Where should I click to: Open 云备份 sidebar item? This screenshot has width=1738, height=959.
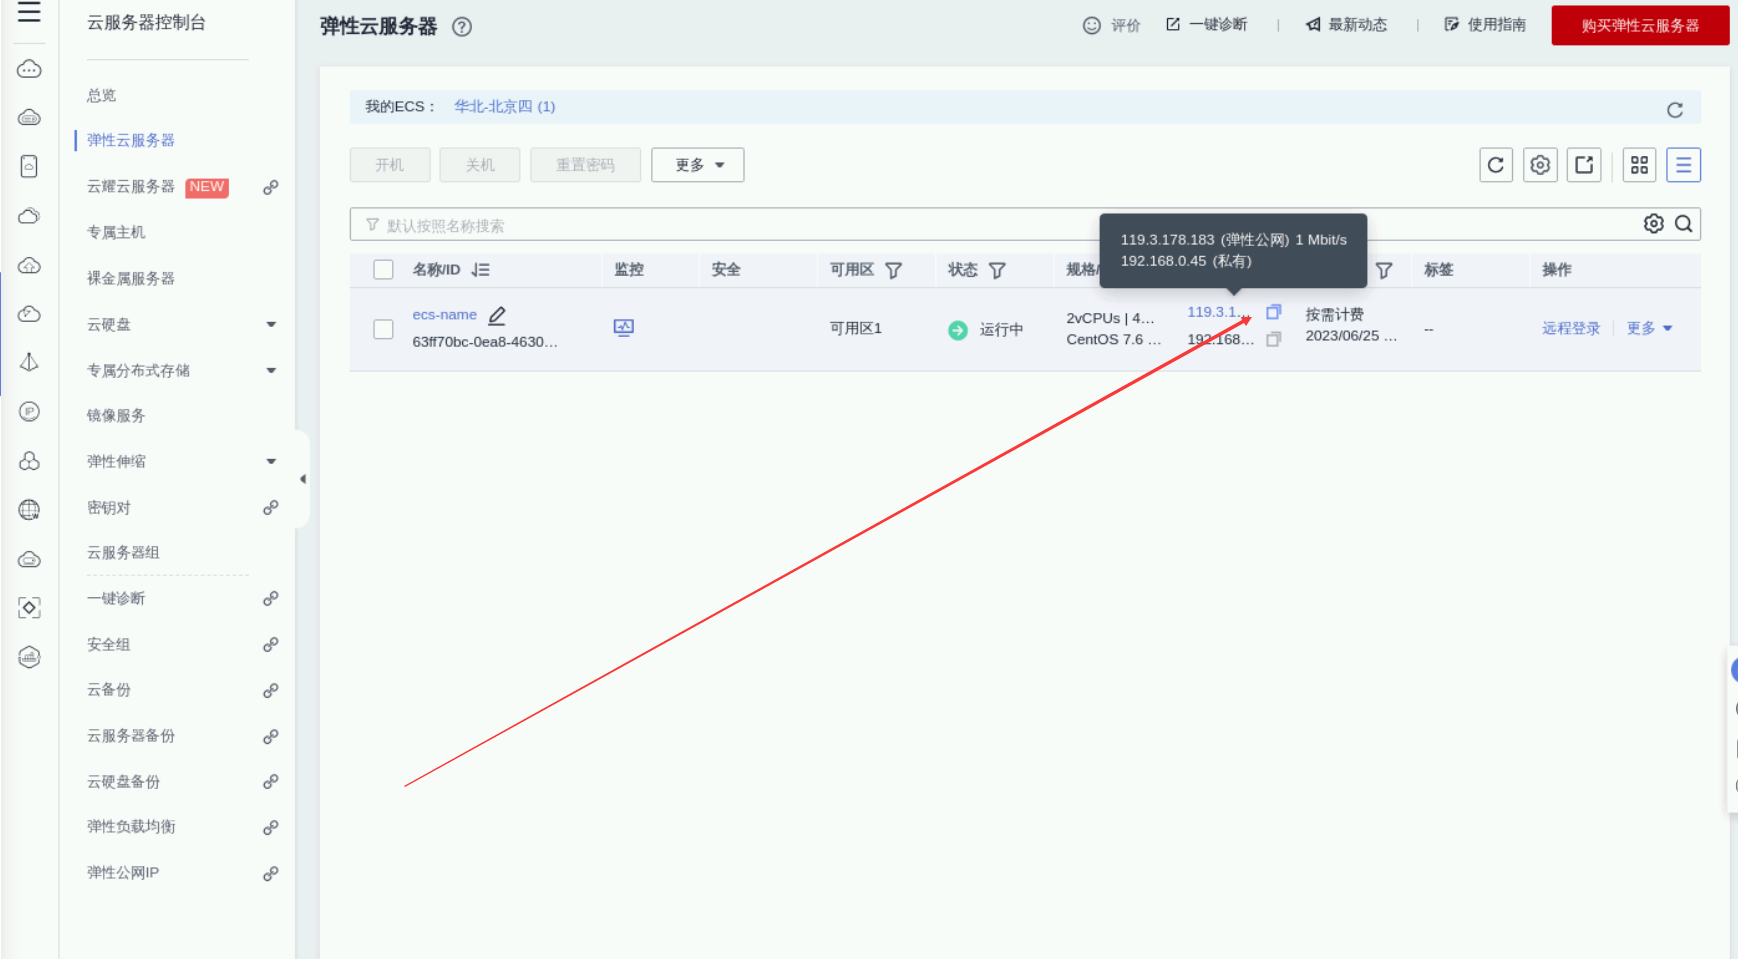pyautogui.click(x=109, y=690)
